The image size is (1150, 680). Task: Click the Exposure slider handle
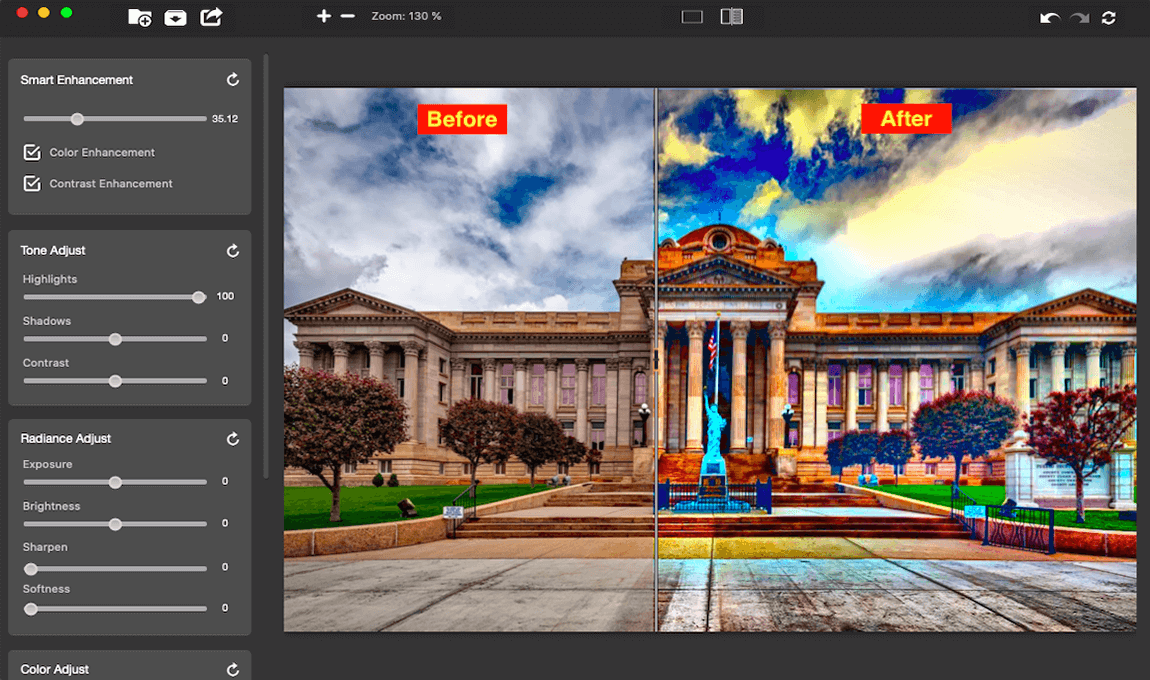115,482
